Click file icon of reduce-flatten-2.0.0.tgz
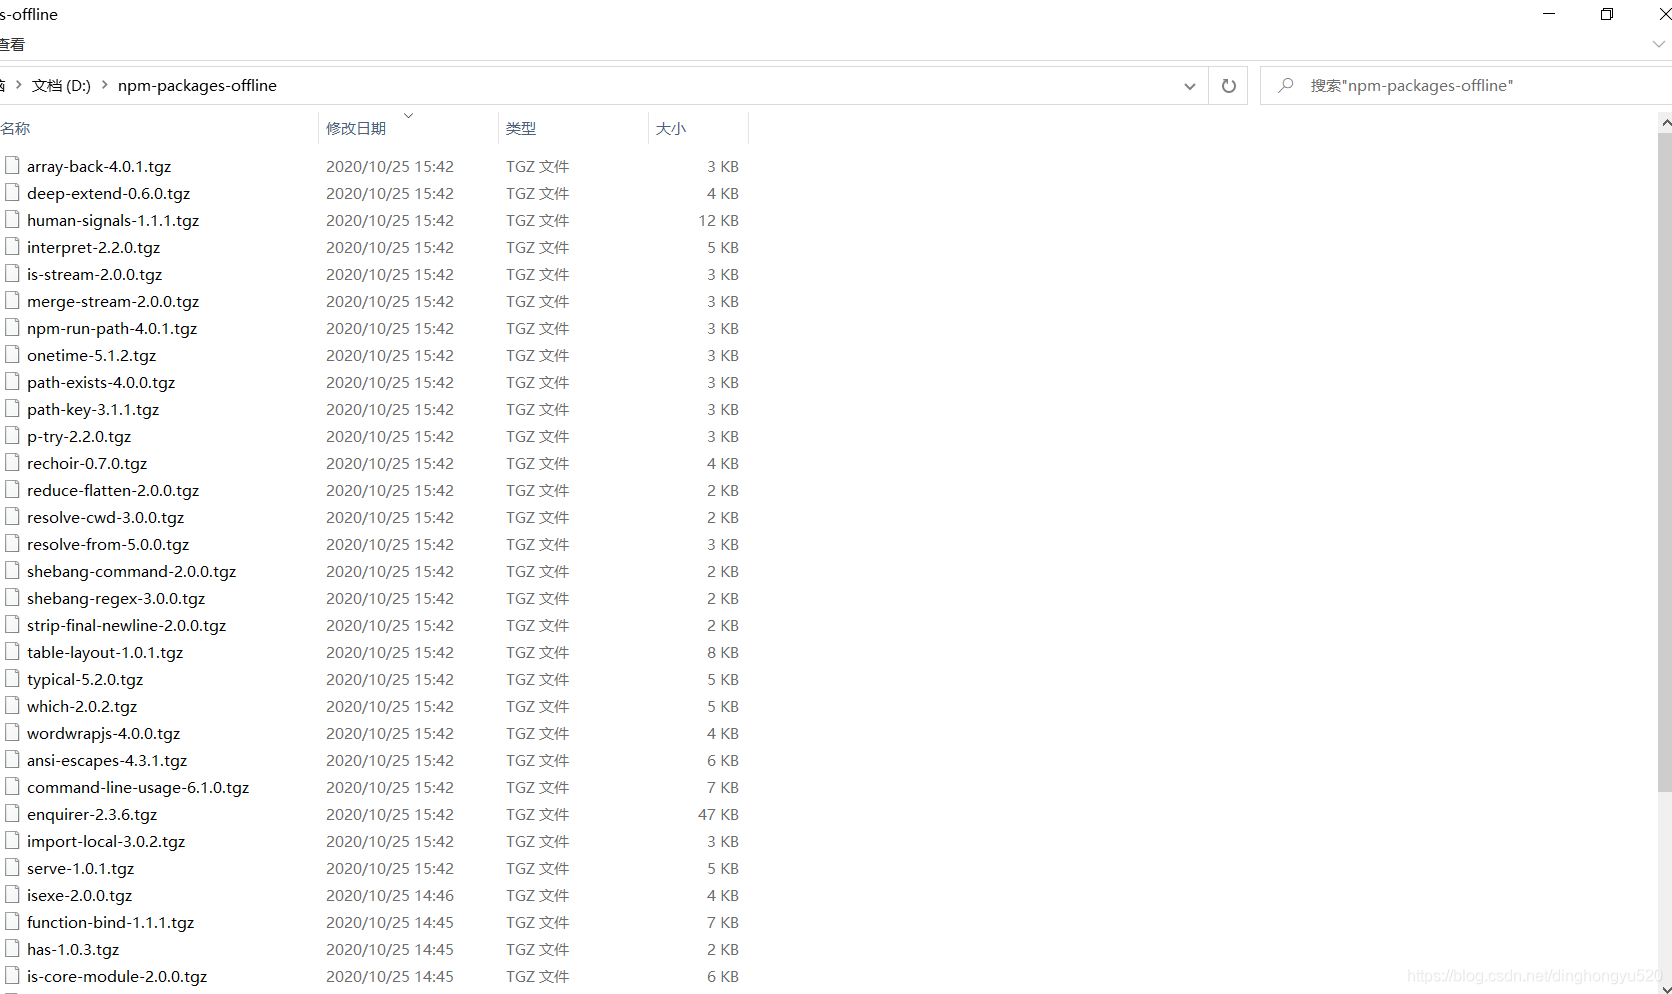Viewport: 1672px width, 994px height. click(x=12, y=489)
